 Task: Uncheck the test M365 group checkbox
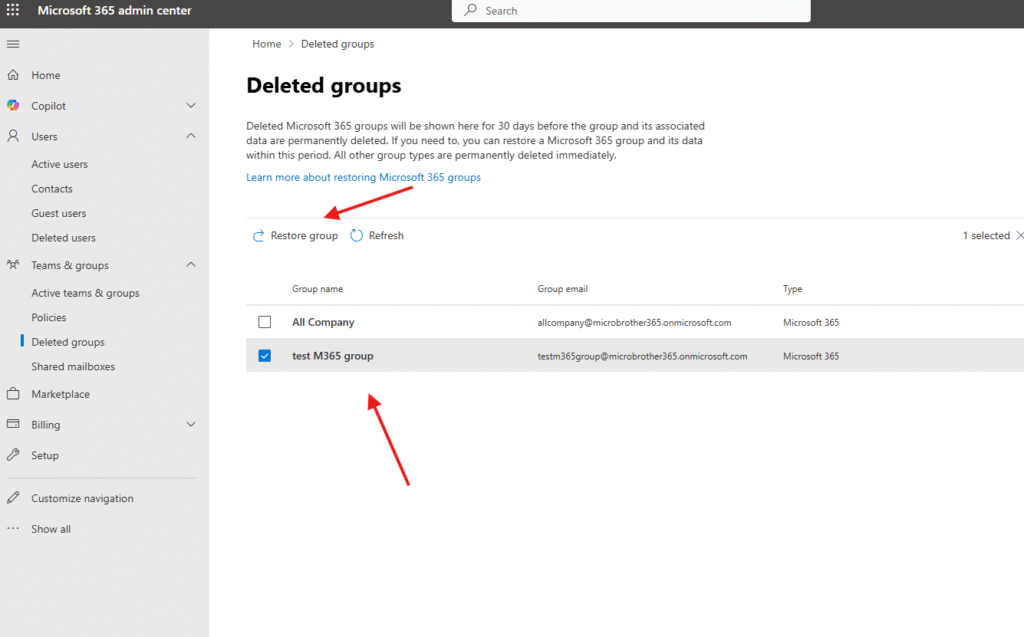pyautogui.click(x=265, y=355)
